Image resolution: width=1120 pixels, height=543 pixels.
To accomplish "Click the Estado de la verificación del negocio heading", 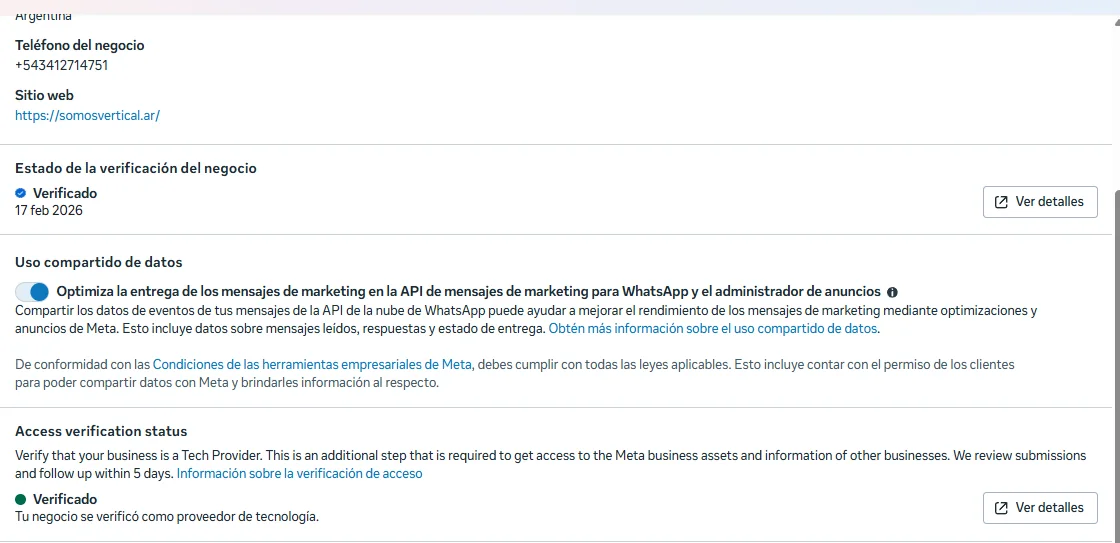I will coord(136,169).
